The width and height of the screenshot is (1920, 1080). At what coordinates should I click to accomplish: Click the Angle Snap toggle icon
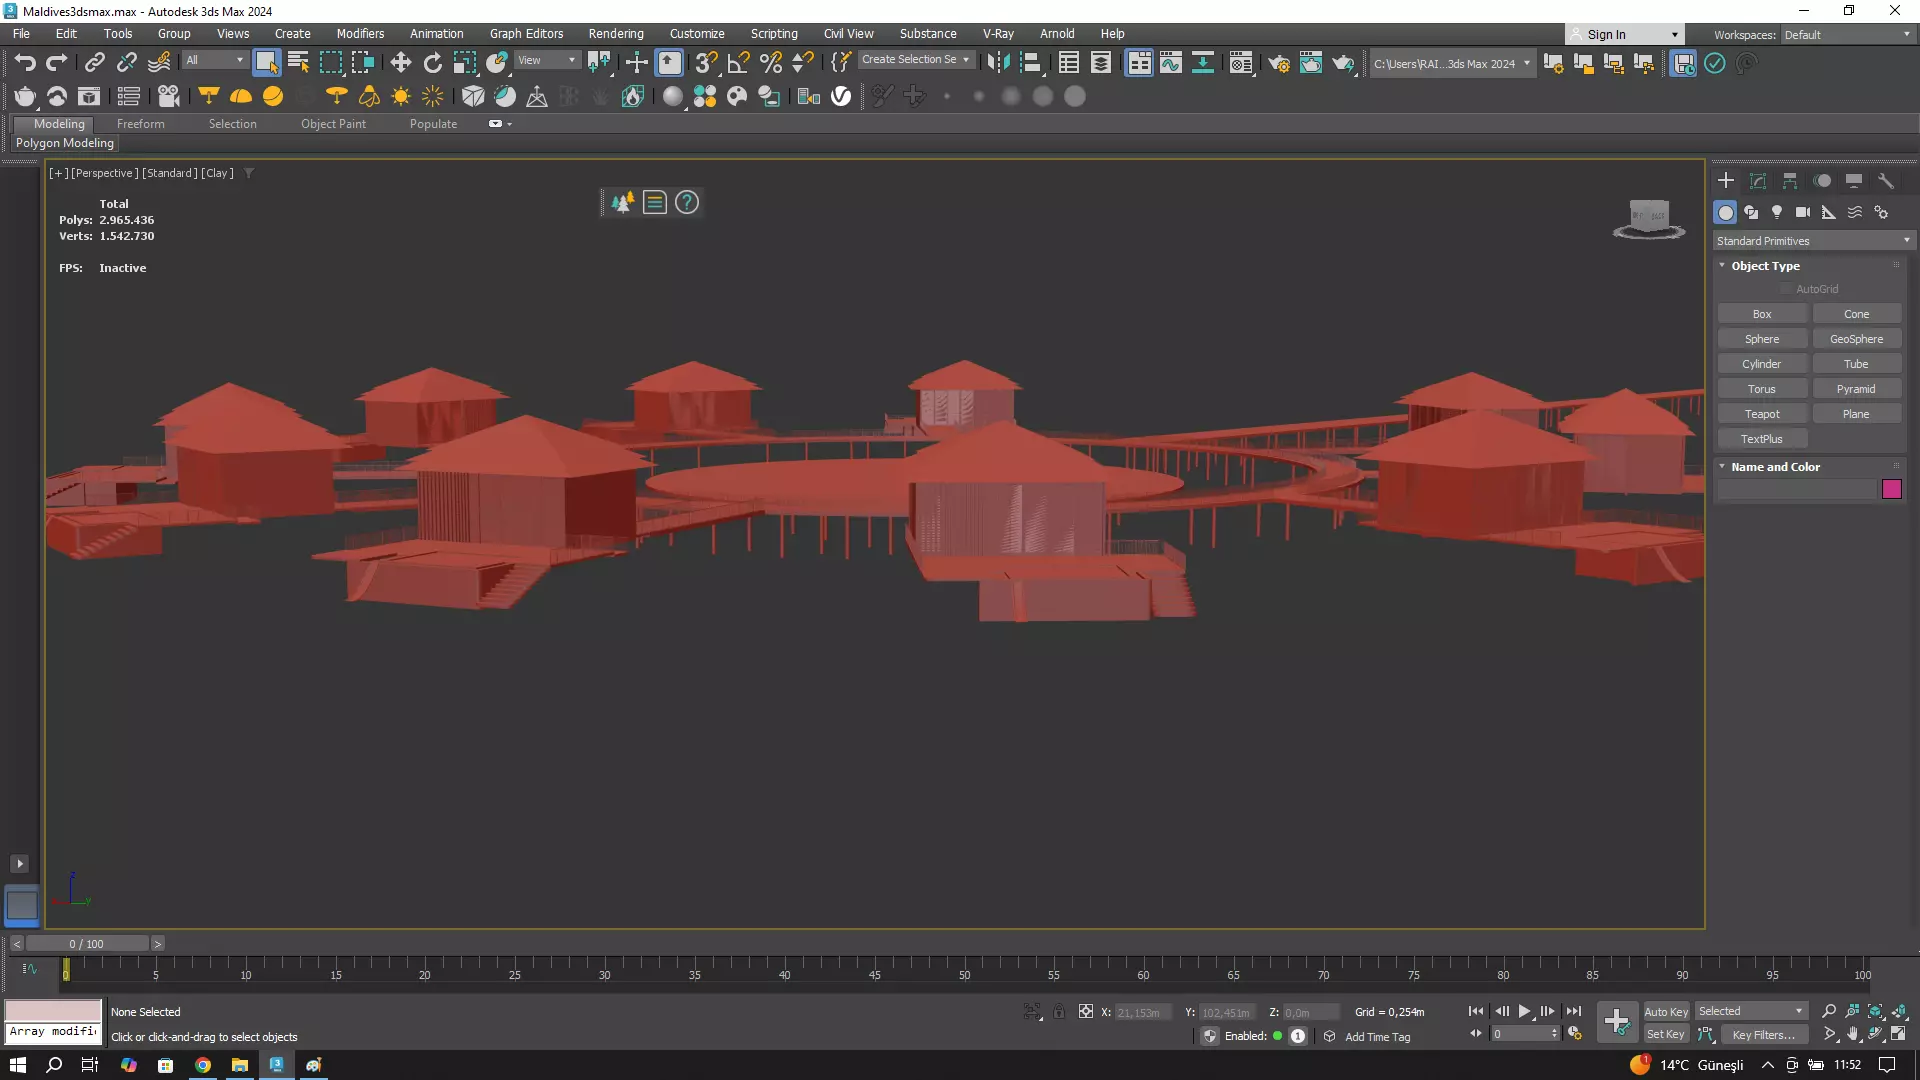tap(738, 63)
